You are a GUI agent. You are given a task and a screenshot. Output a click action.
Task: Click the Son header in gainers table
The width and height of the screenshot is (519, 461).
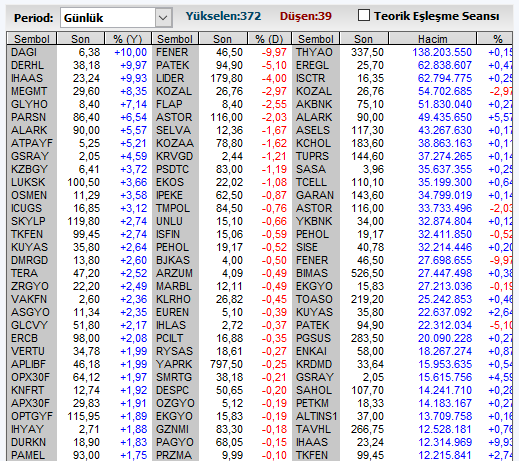coord(80,39)
